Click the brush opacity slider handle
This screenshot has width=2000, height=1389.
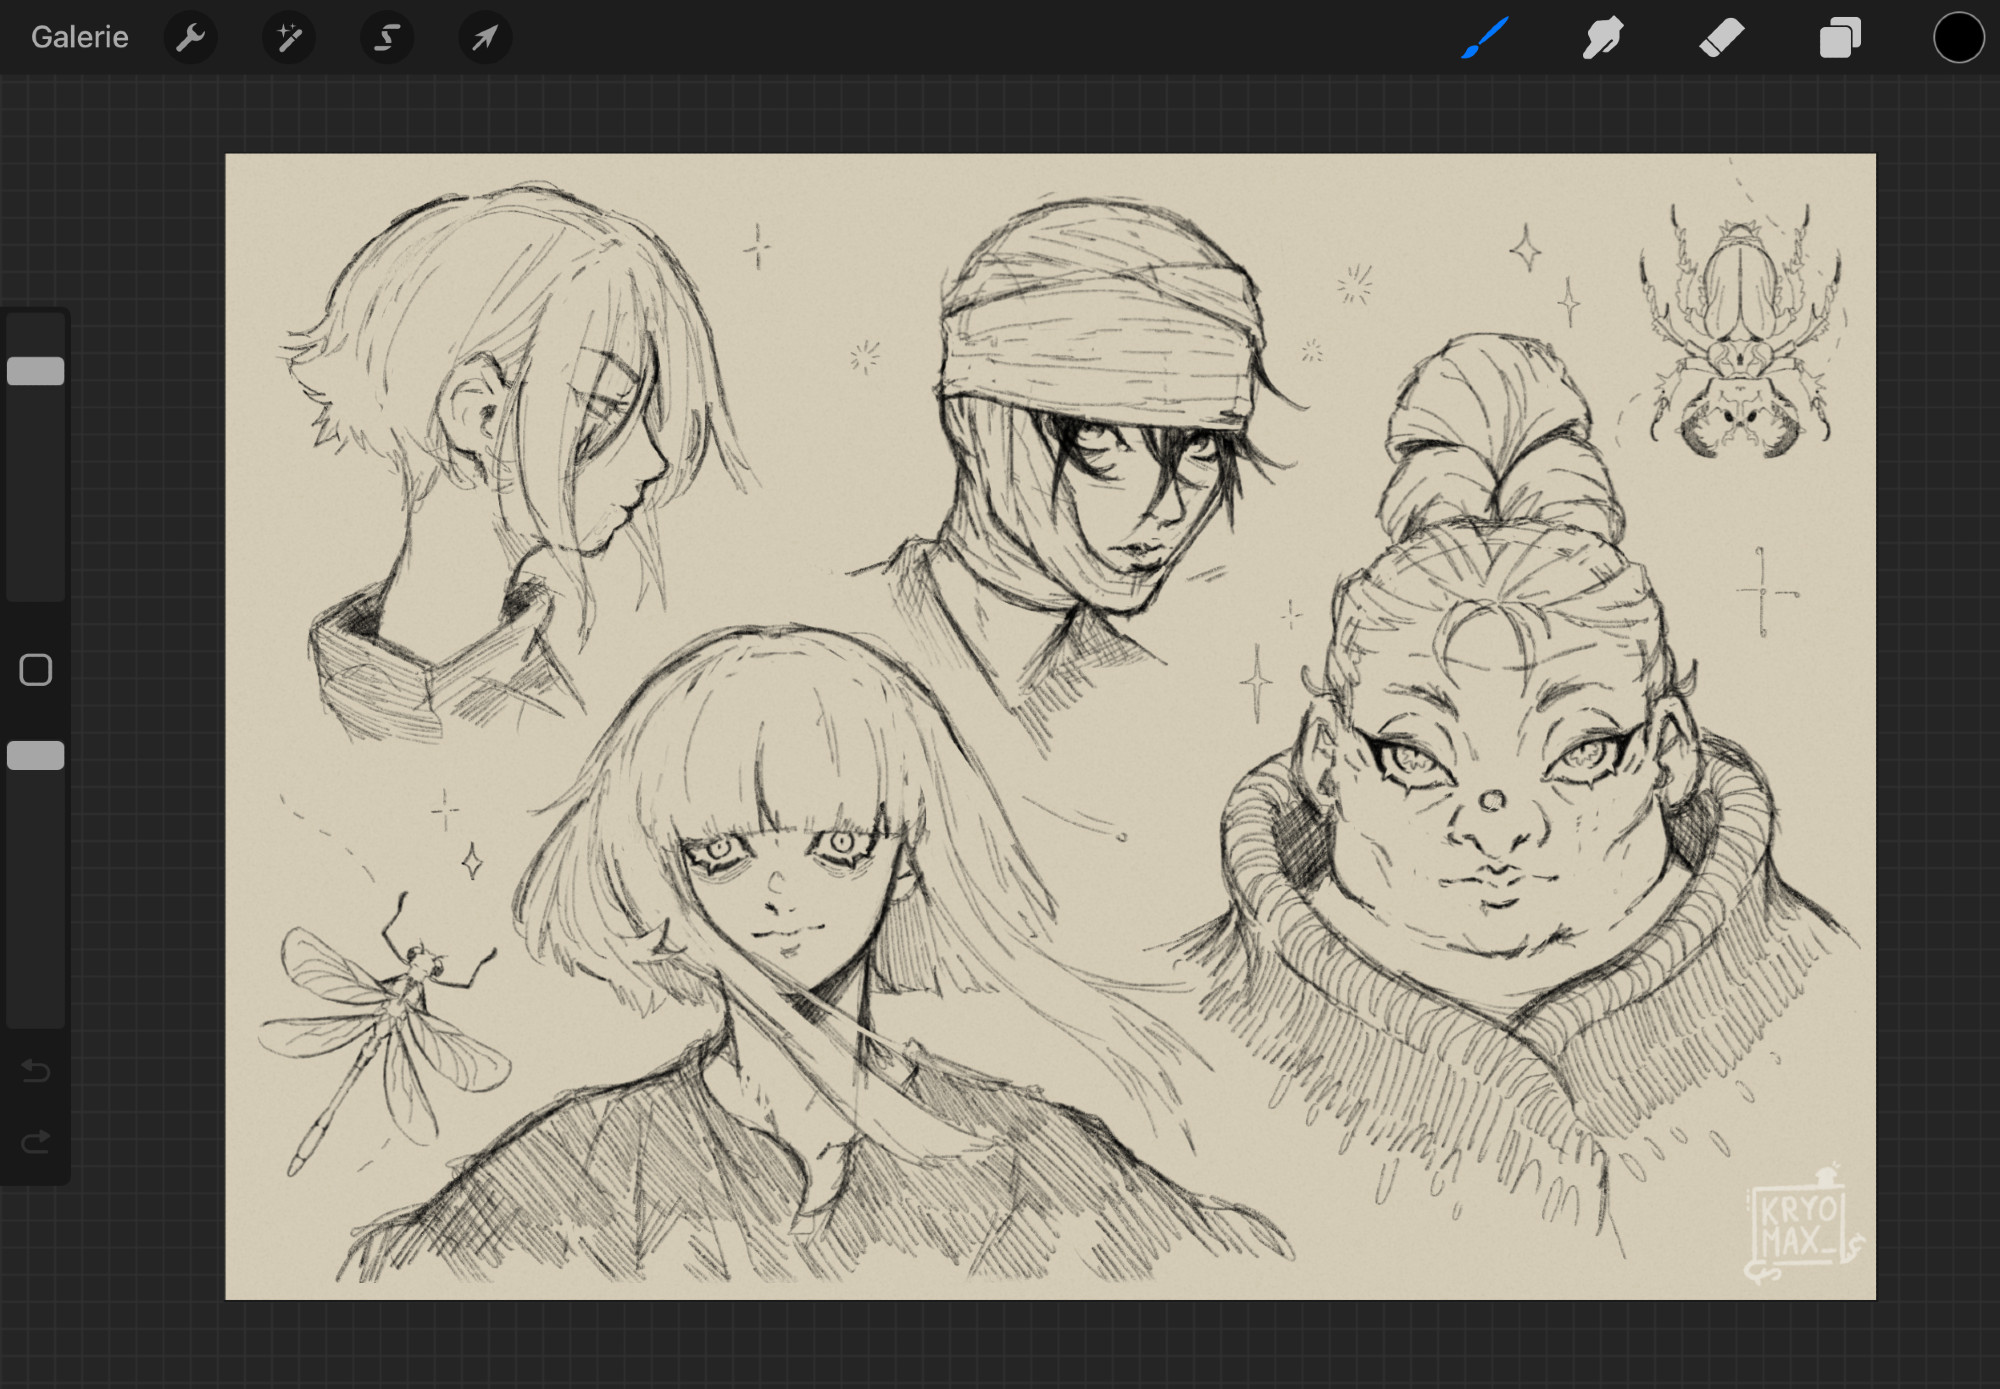(36, 755)
